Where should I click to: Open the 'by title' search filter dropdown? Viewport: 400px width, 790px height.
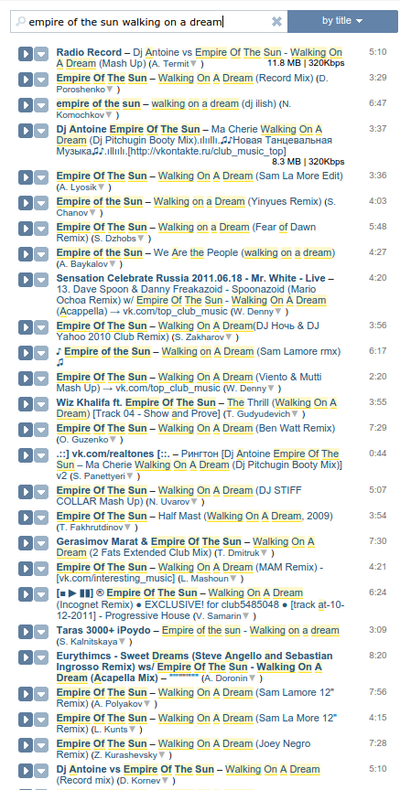[x=343, y=21]
